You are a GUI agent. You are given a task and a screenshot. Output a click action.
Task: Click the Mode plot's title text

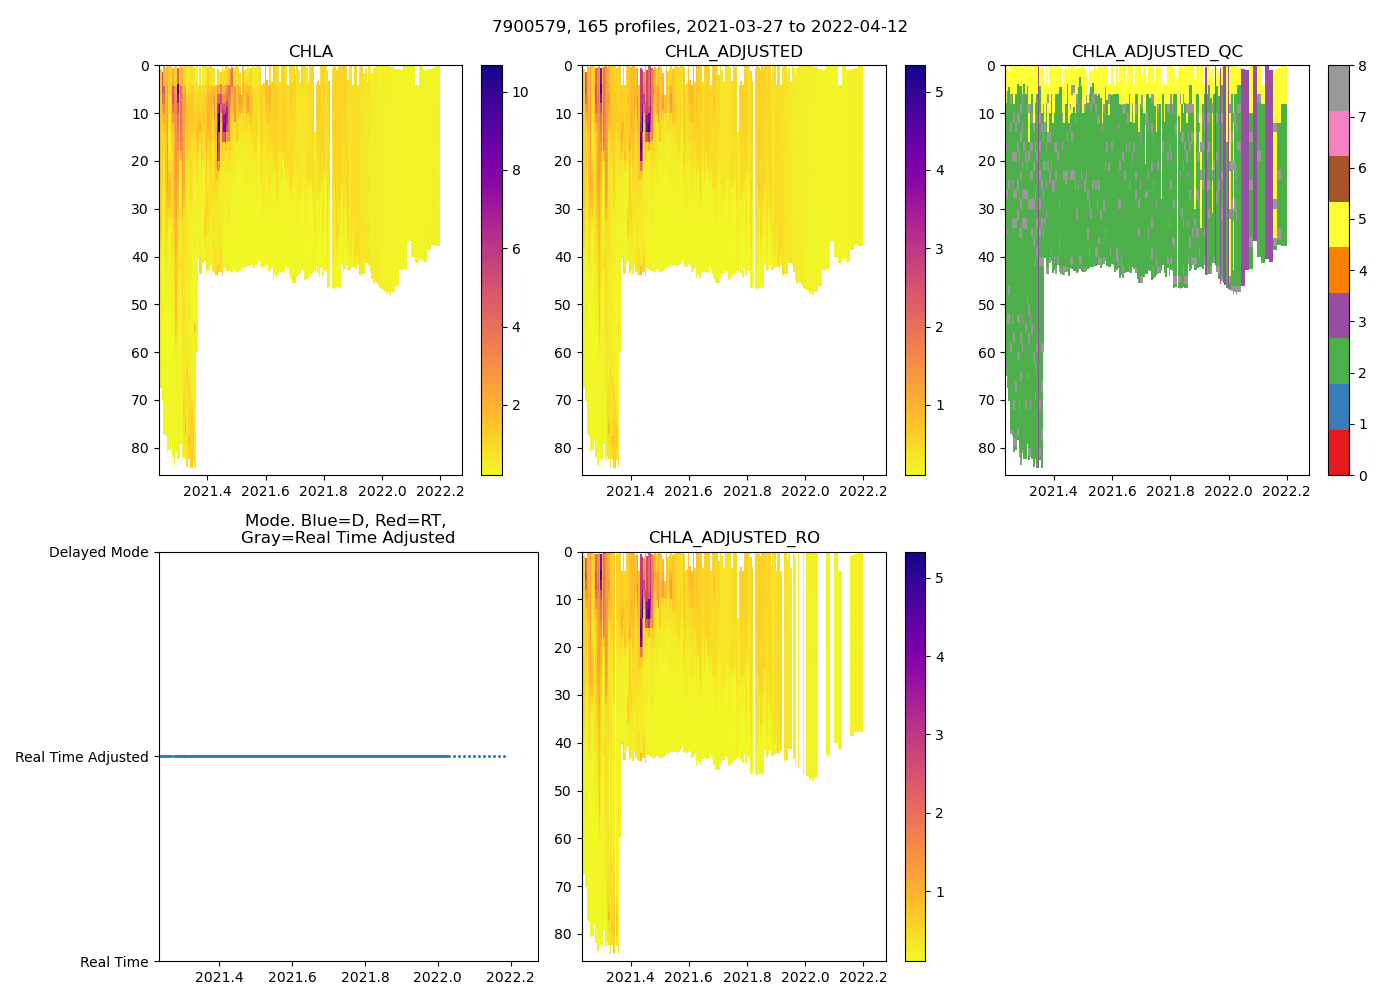click(x=347, y=529)
